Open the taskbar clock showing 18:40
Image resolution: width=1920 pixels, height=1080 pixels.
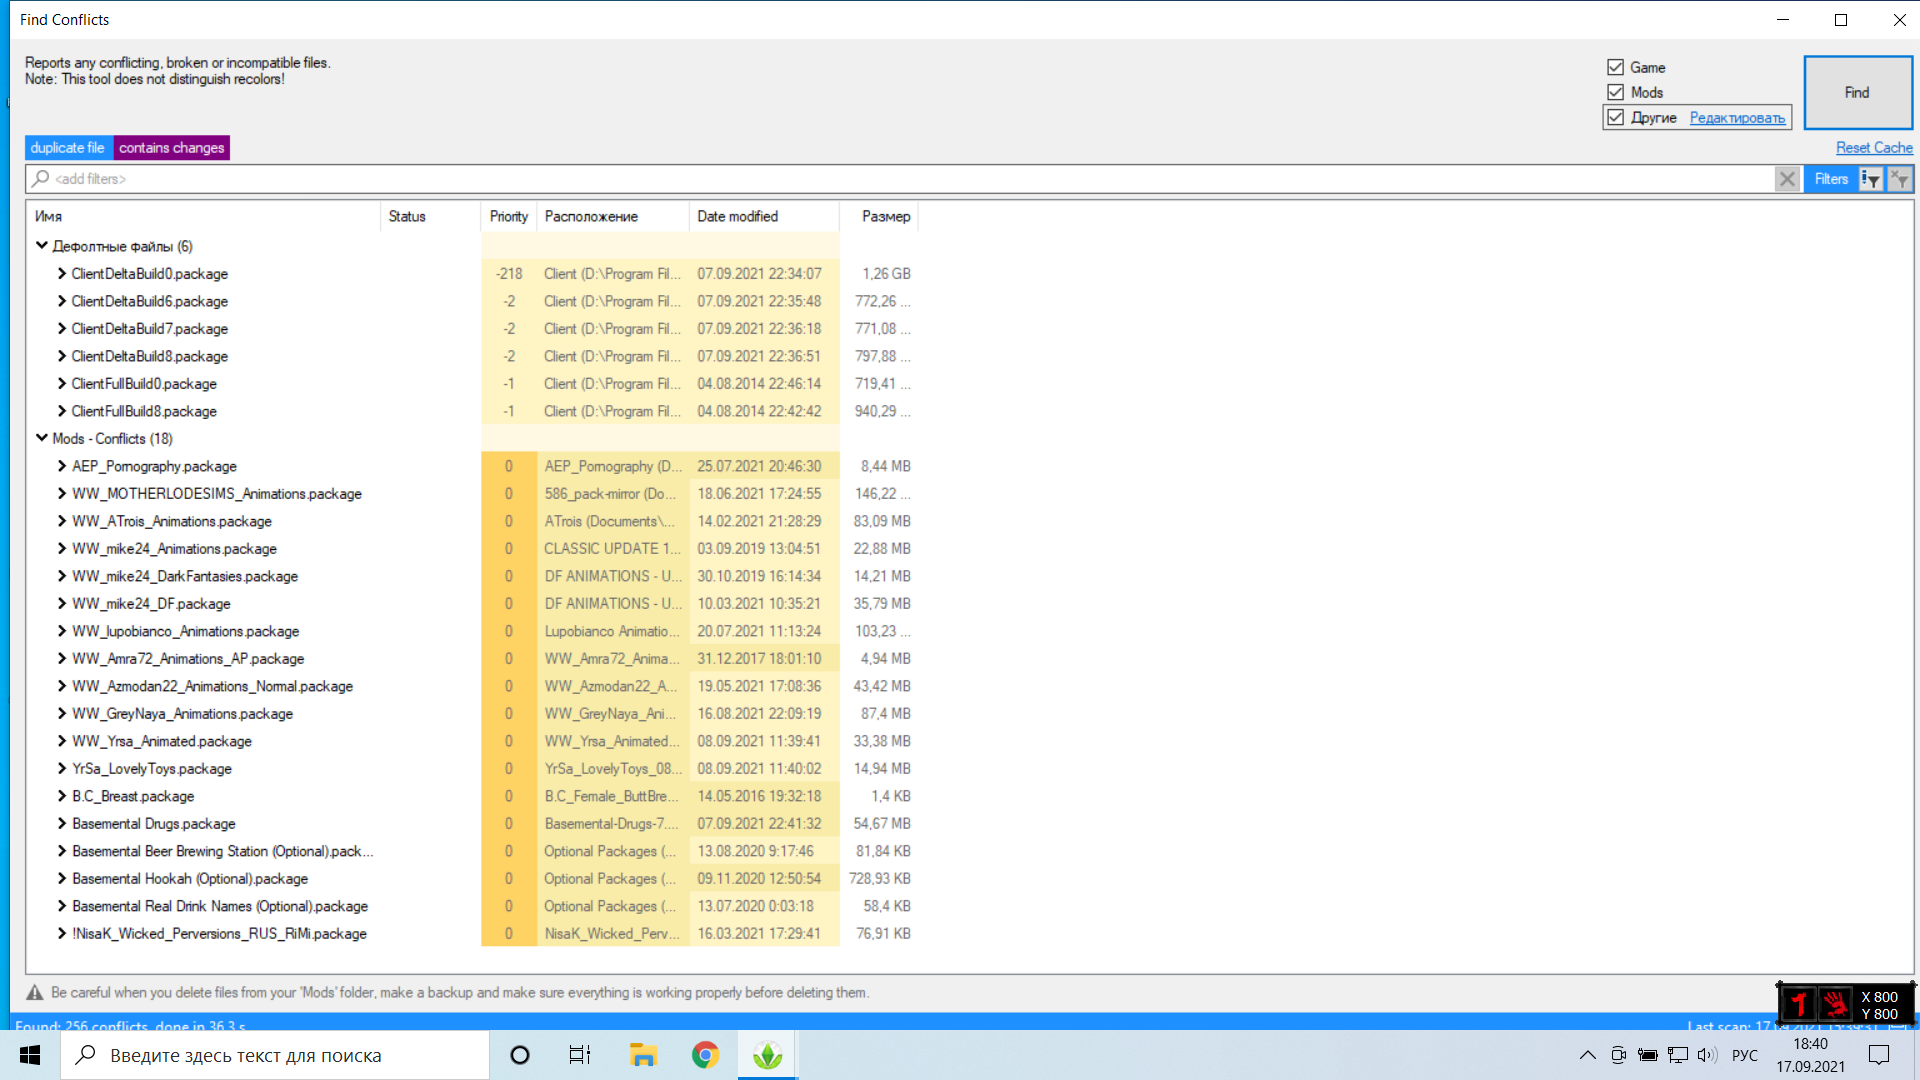click(x=1810, y=1055)
